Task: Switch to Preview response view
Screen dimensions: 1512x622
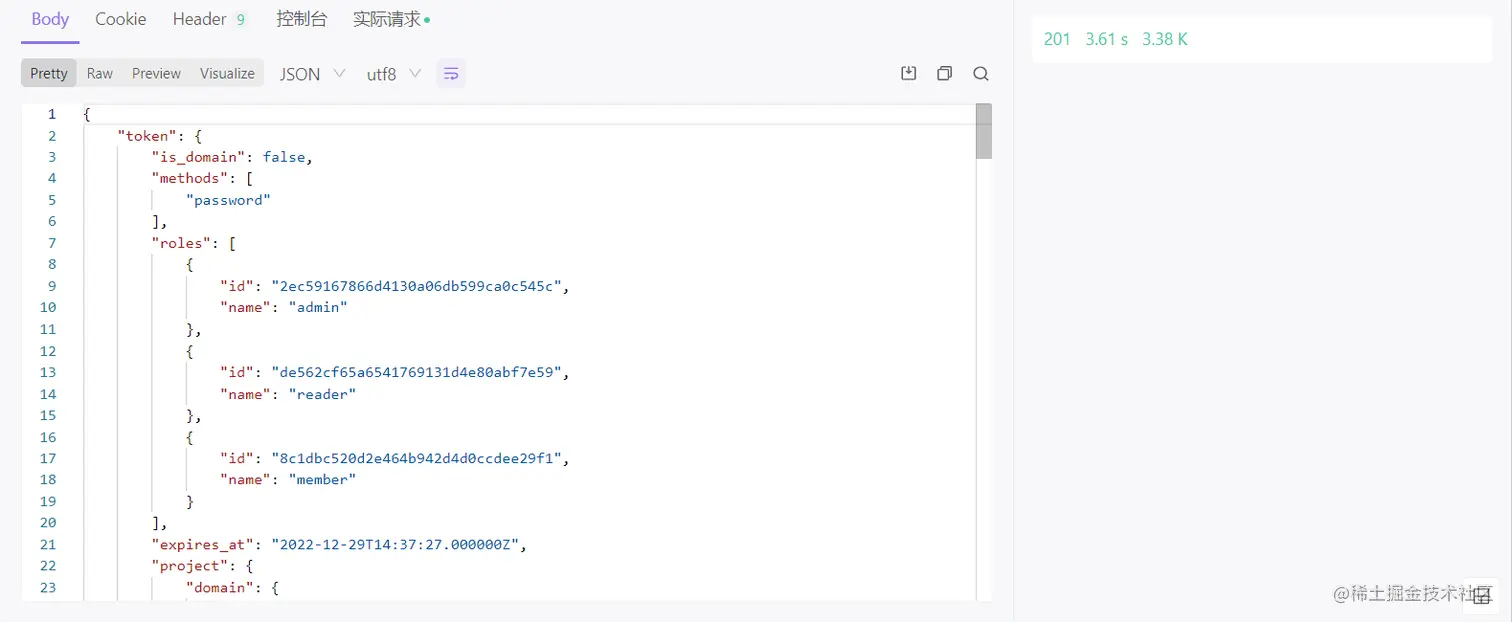Action: click(x=156, y=72)
